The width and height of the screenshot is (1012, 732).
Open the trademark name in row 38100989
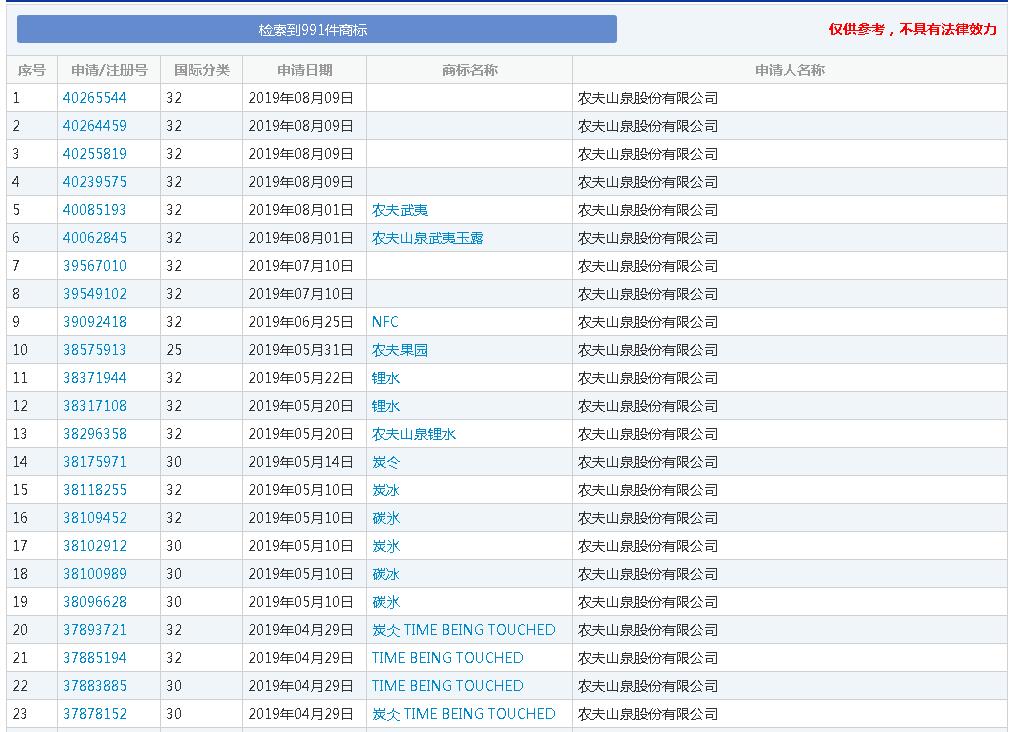386,574
